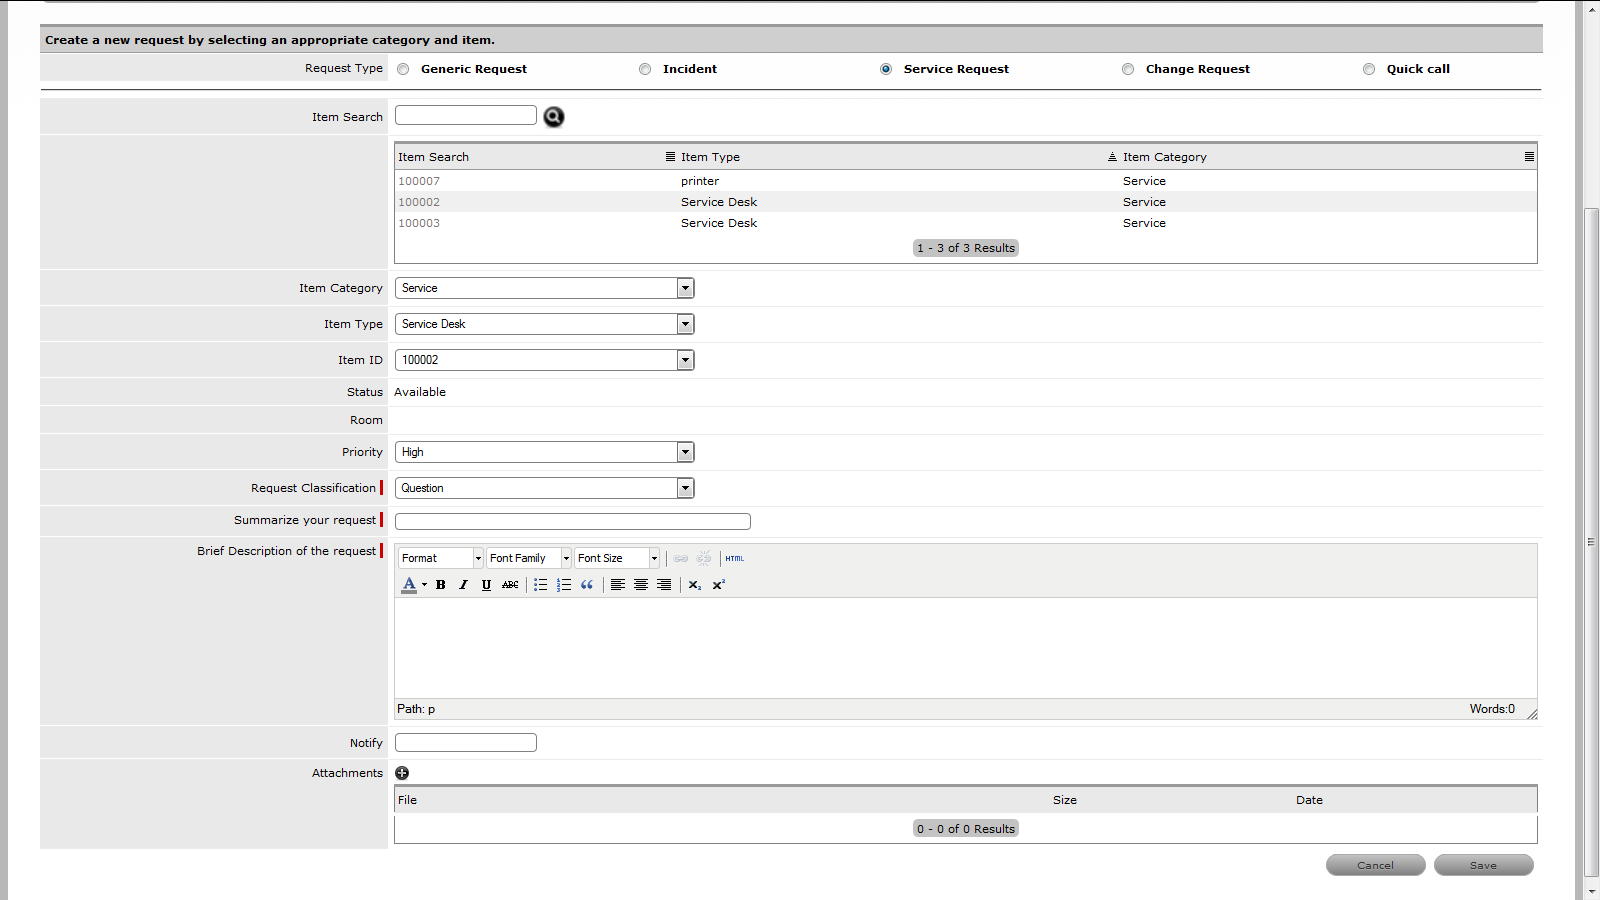Apply italic formatting in description editor

pyautogui.click(x=463, y=585)
